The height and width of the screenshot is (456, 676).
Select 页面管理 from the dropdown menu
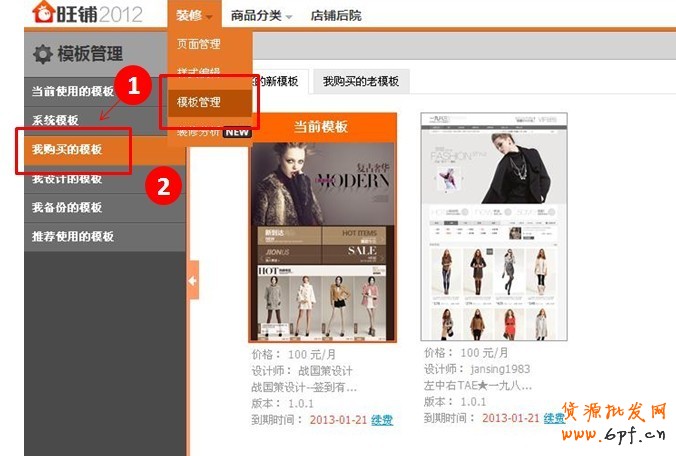[x=198, y=44]
